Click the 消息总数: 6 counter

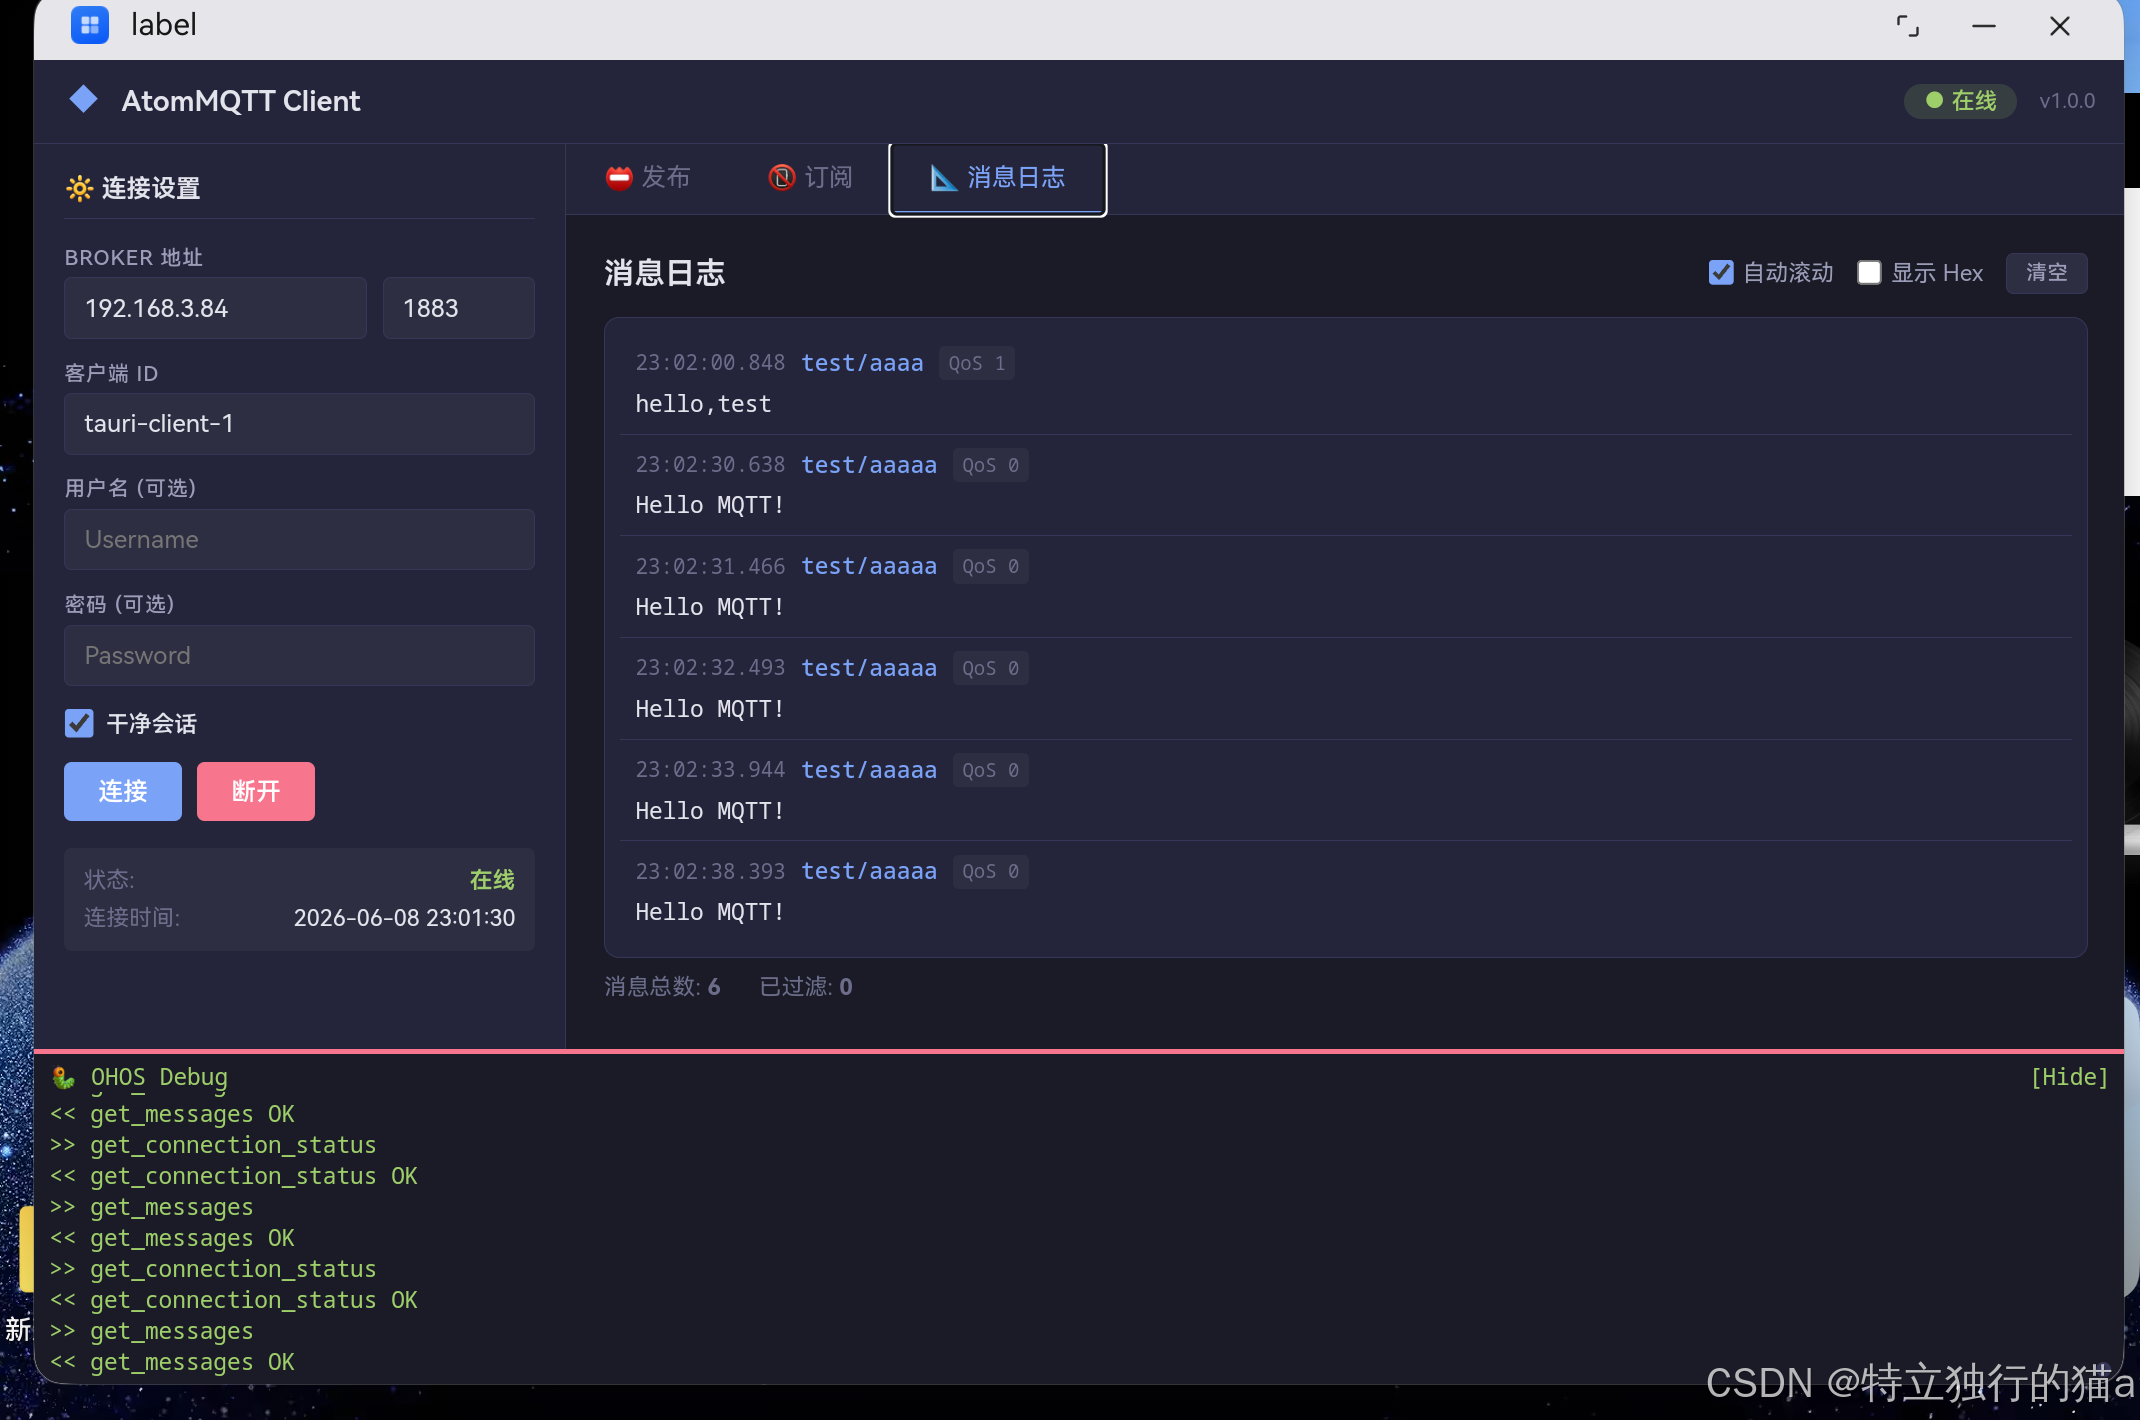tap(662, 987)
